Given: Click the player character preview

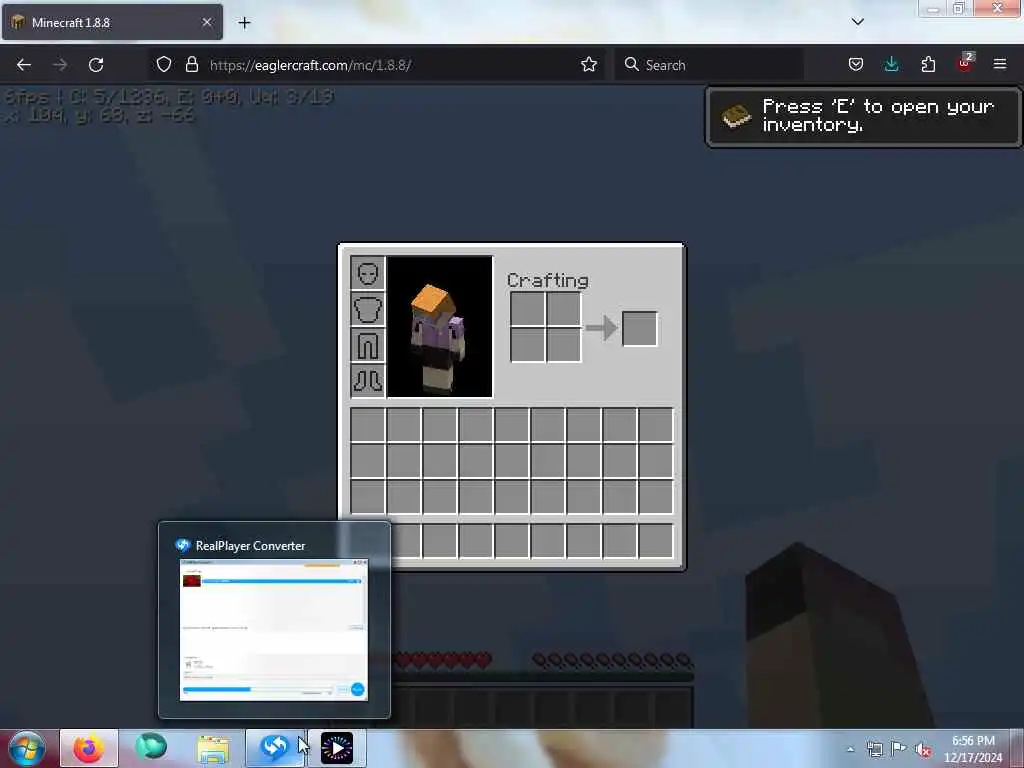Looking at the screenshot, I should pos(440,327).
